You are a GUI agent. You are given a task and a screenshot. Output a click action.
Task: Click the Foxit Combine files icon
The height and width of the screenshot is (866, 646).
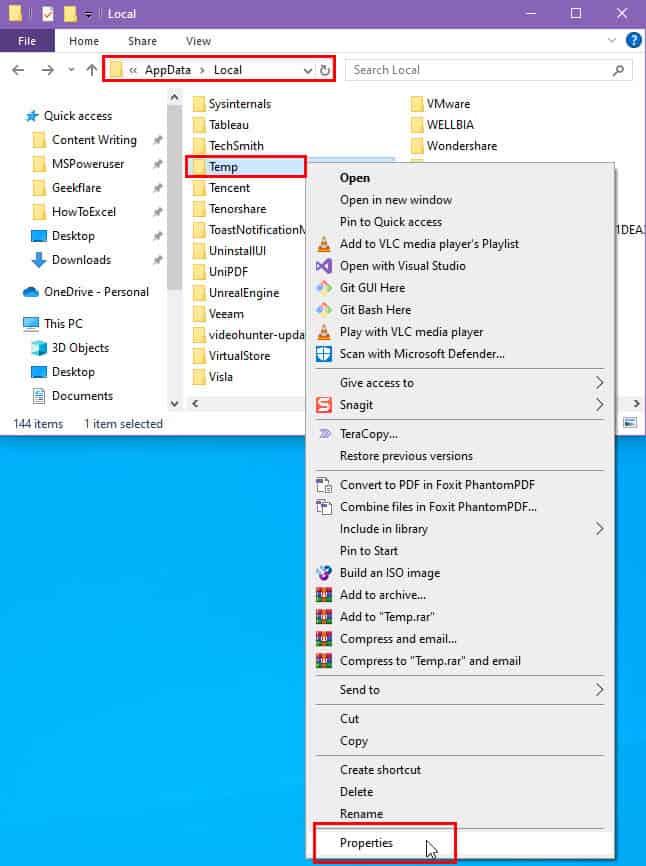point(324,507)
